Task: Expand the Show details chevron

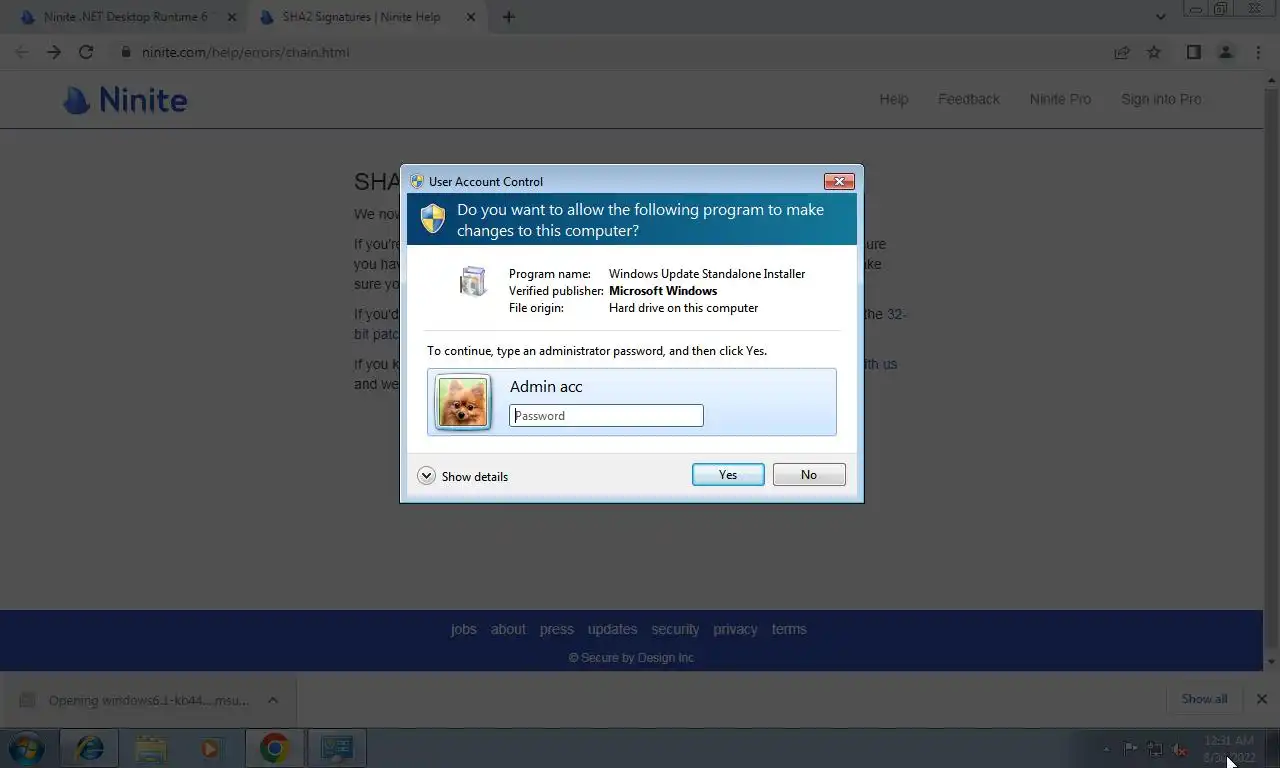Action: coord(426,476)
